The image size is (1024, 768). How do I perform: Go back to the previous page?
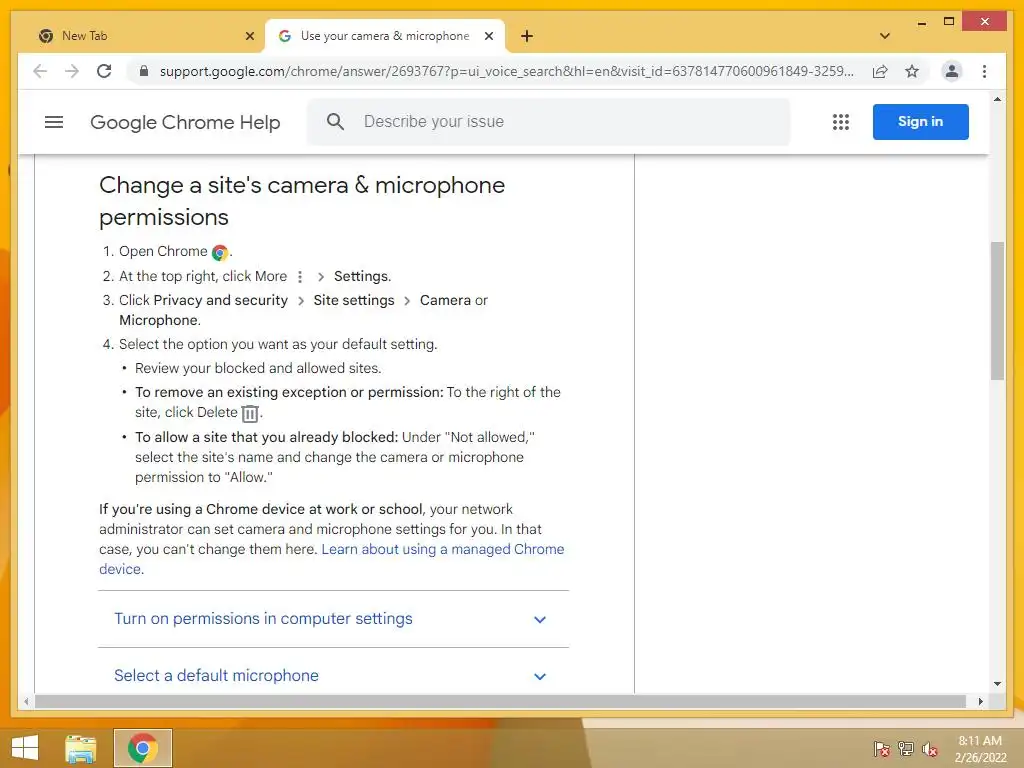coord(40,71)
